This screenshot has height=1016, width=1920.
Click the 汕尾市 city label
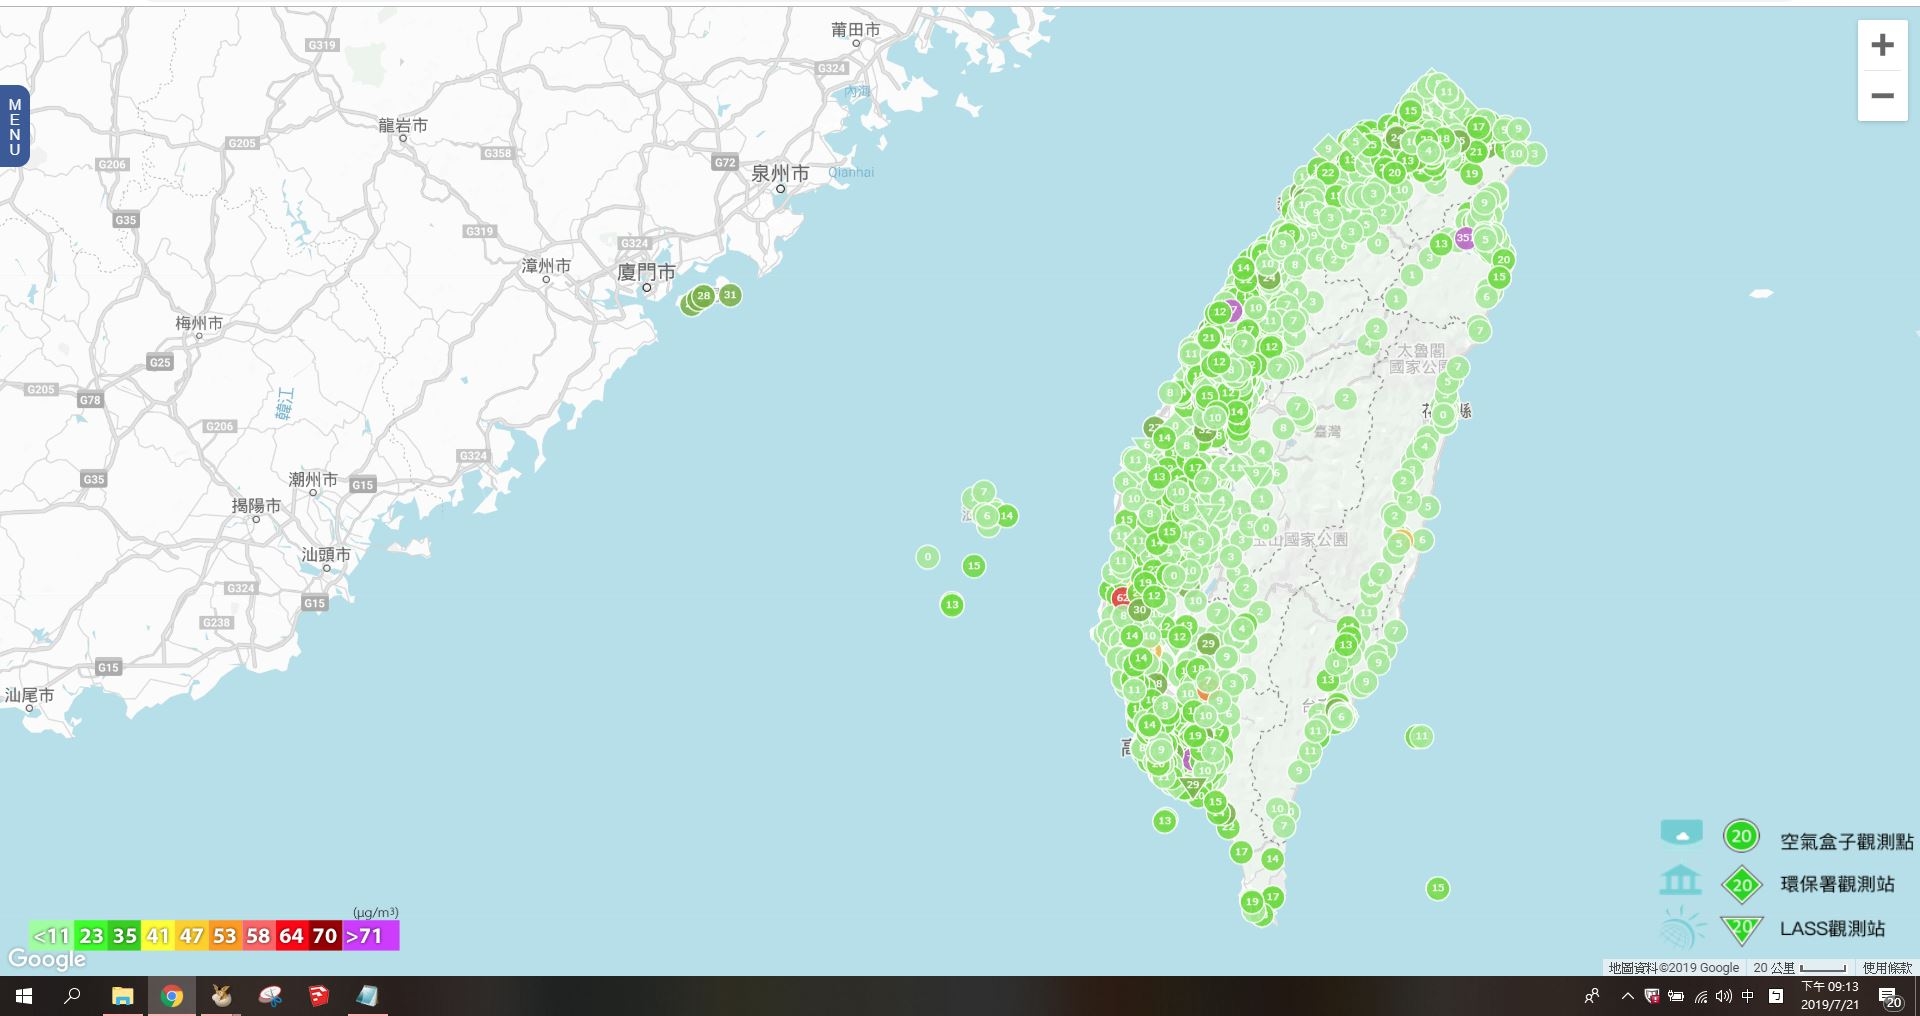[29, 695]
